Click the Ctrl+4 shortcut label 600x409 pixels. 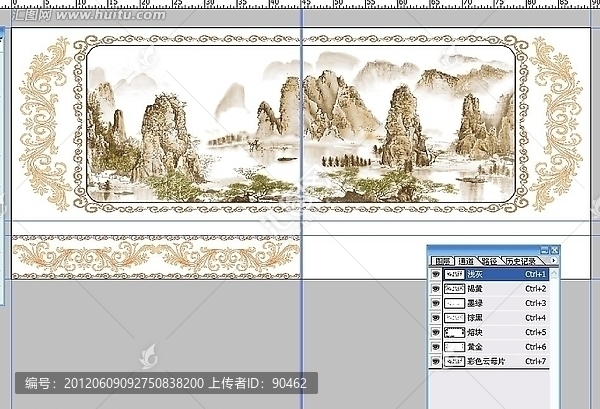pos(536,318)
